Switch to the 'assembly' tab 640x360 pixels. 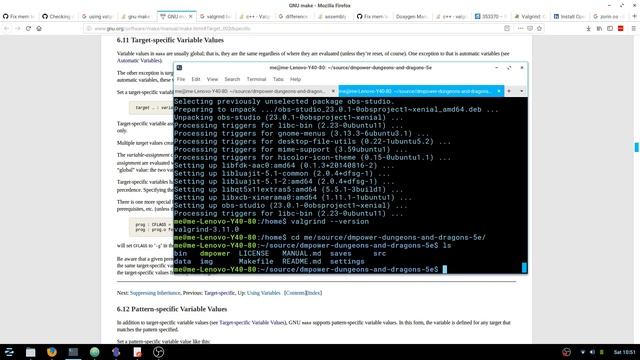333,16
